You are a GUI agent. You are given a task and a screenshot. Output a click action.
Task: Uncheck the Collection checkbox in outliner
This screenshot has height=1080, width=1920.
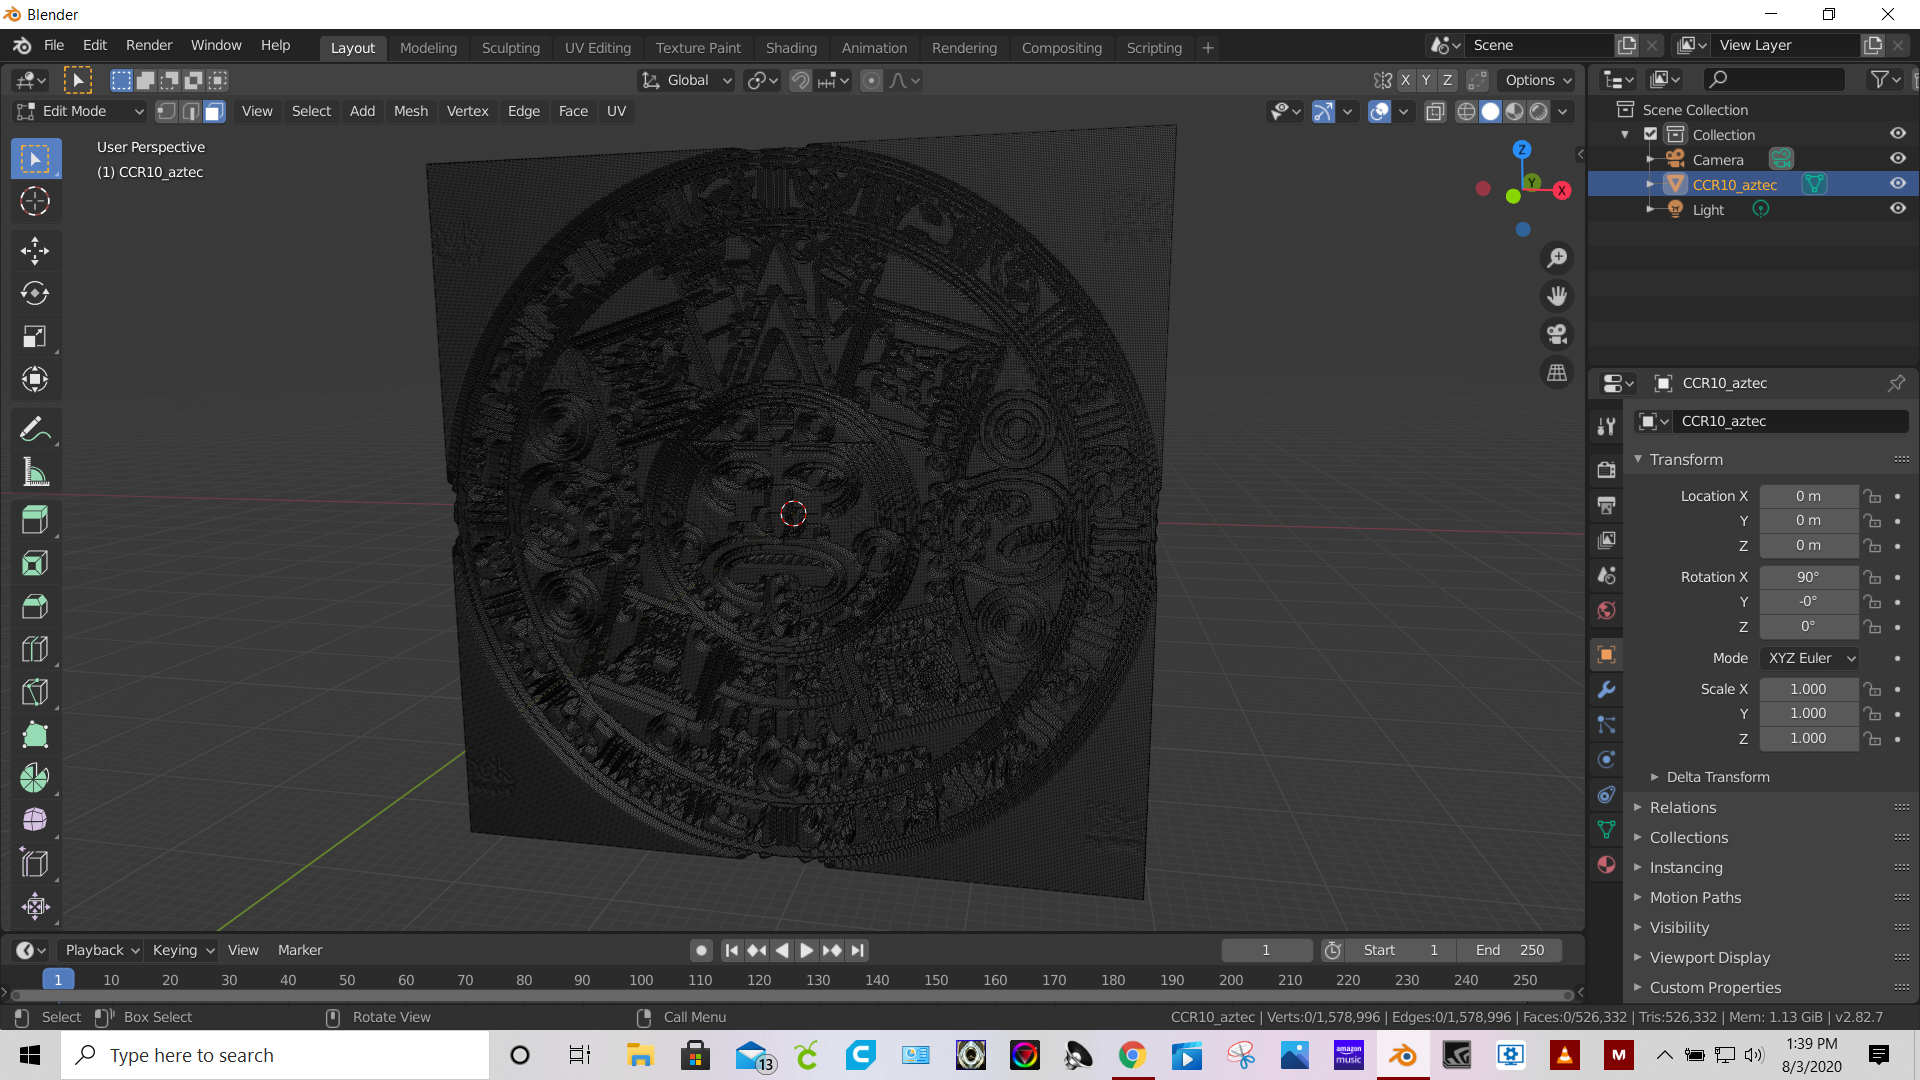coord(1650,134)
